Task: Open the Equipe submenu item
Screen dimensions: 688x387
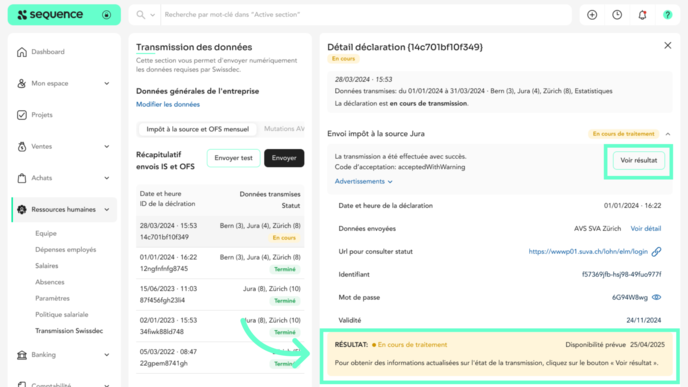Action: tap(46, 233)
